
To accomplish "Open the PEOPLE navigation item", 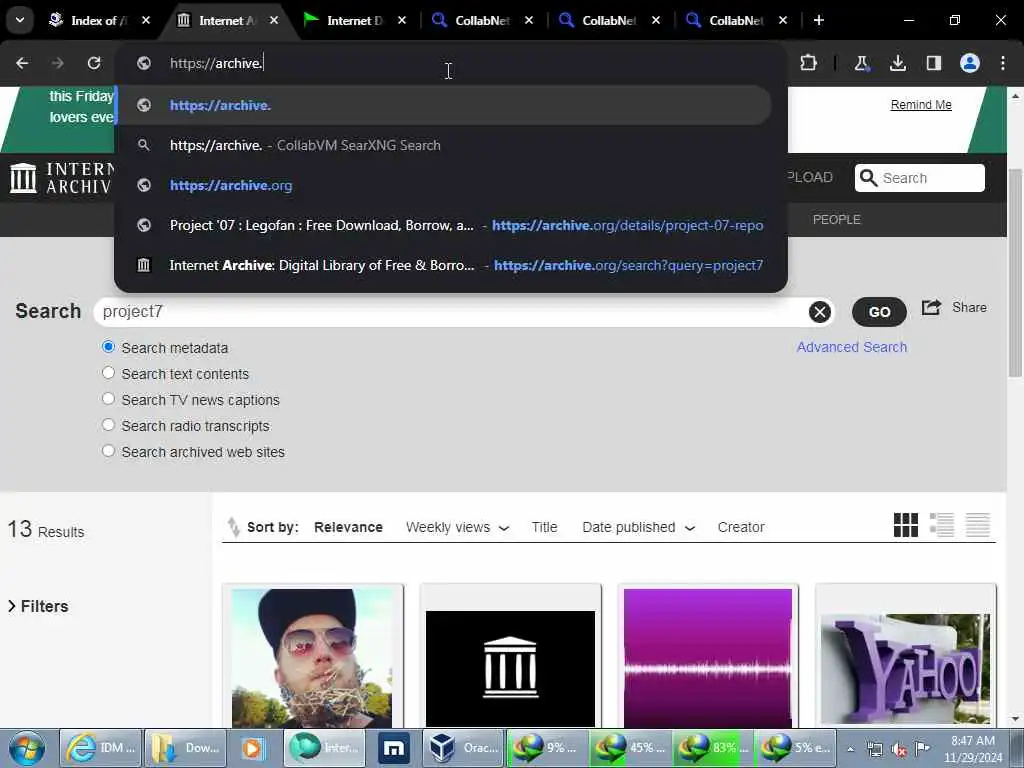I will (836, 219).
